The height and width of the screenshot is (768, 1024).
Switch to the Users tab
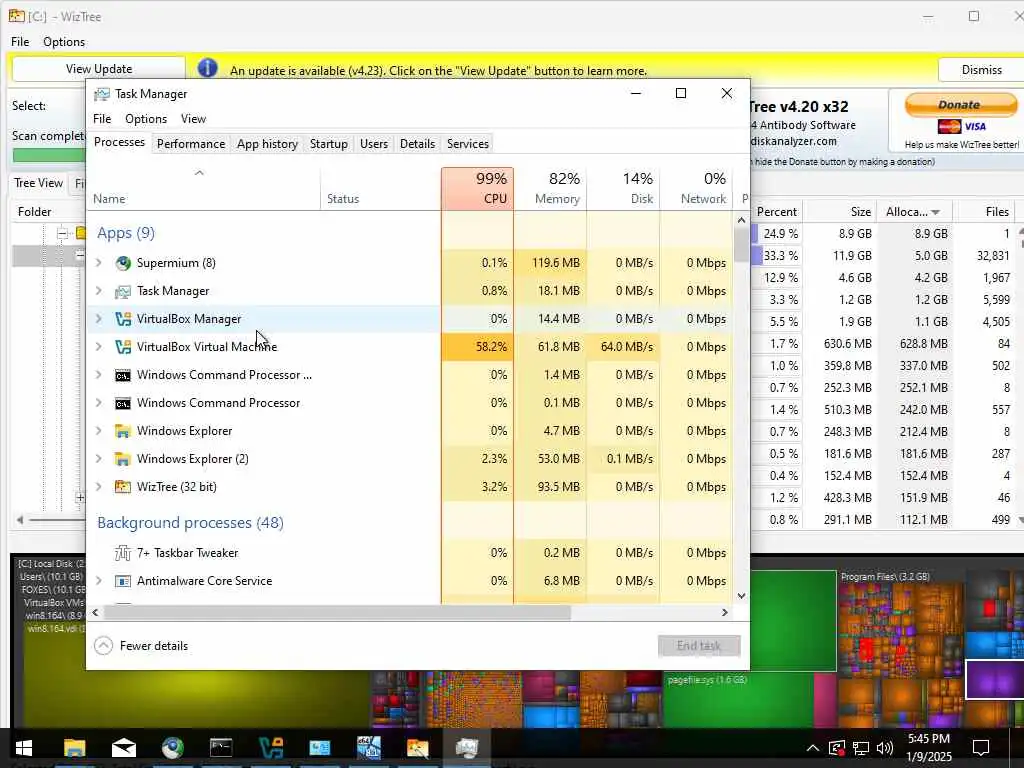tap(374, 144)
